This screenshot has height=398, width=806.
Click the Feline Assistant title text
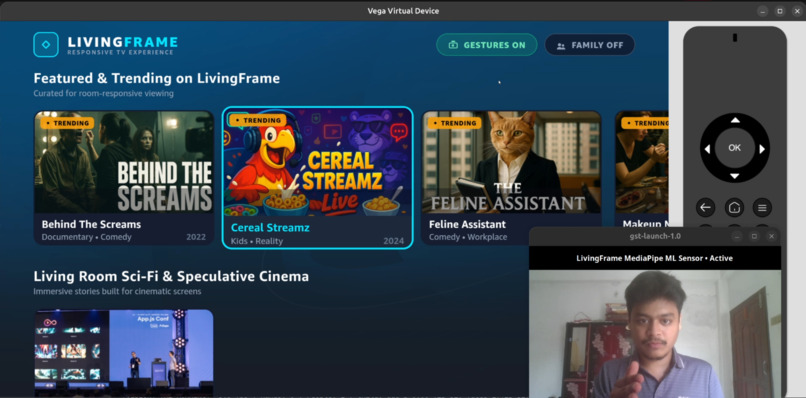[467, 224]
